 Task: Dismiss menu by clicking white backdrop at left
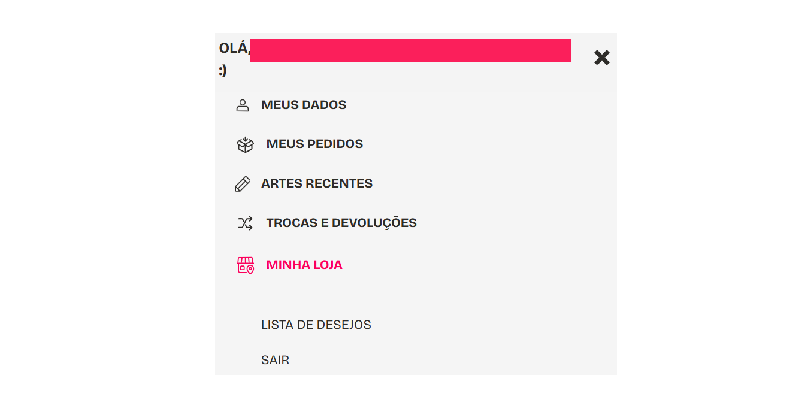pos(107,206)
